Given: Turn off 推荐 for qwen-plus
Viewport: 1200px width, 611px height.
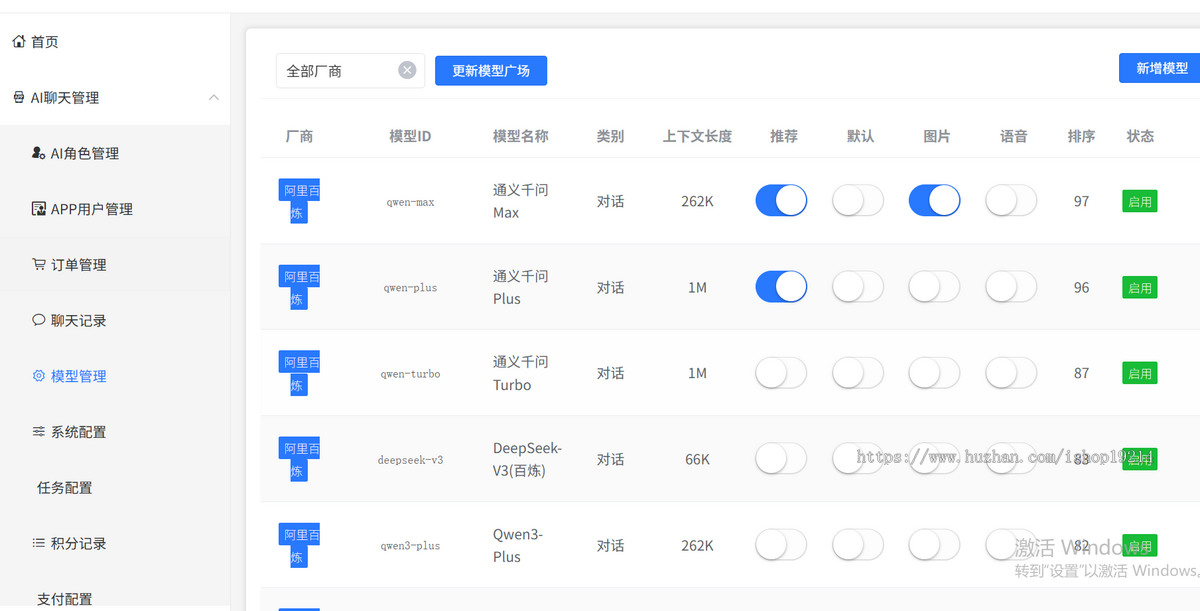Looking at the screenshot, I should point(781,287).
